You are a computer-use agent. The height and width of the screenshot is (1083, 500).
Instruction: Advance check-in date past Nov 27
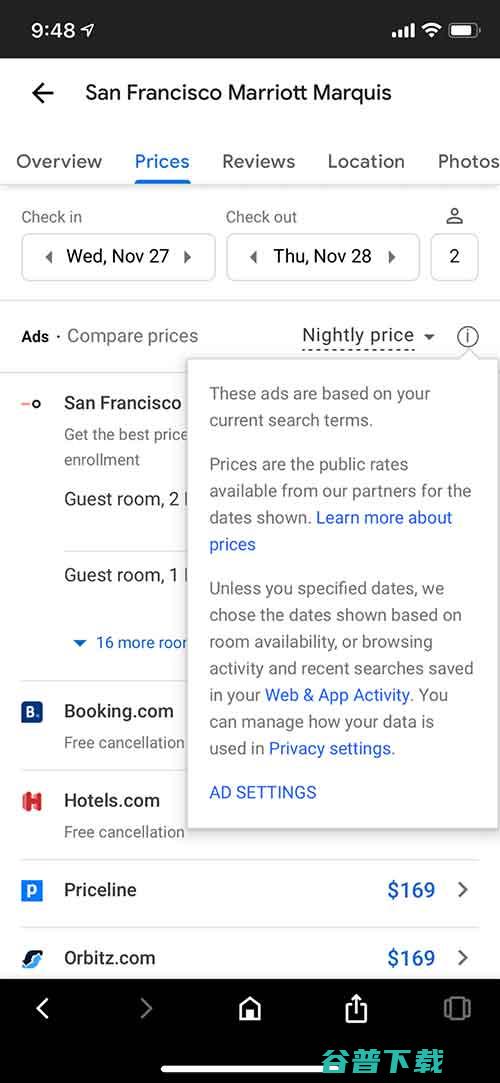pyautogui.click(x=187, y=257)
